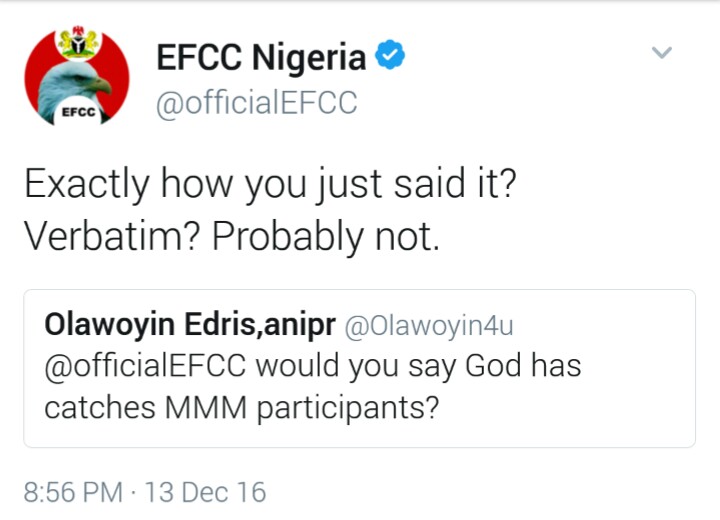Visit the @officialEFCC handle below the name
The image size is (720, 520).
(257, 102)
